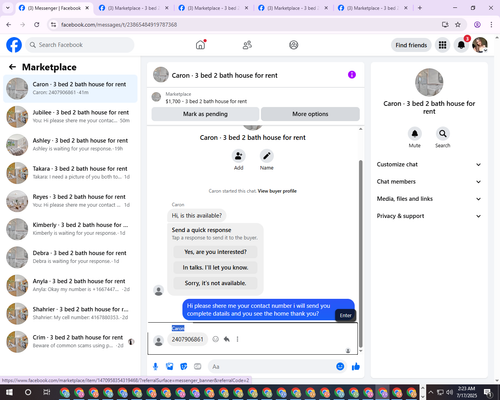Click More options button
This screenshot has width=500, height=400.
click(x=310, y=114)
